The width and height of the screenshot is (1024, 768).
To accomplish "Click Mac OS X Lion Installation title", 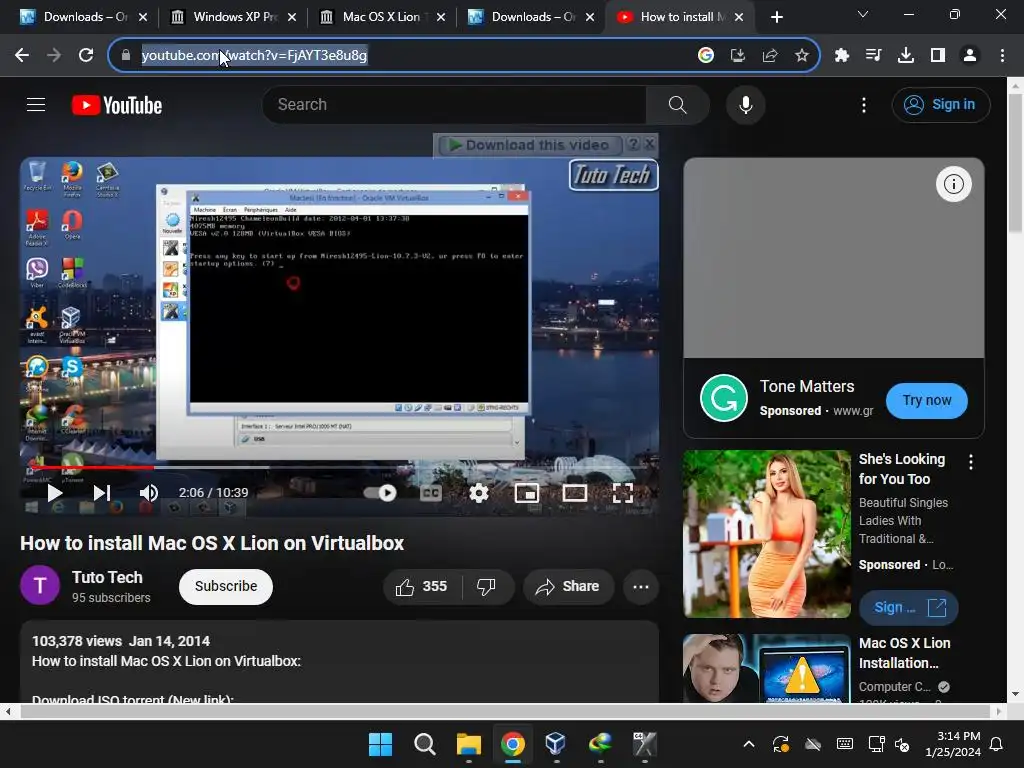I will (904, 653).
